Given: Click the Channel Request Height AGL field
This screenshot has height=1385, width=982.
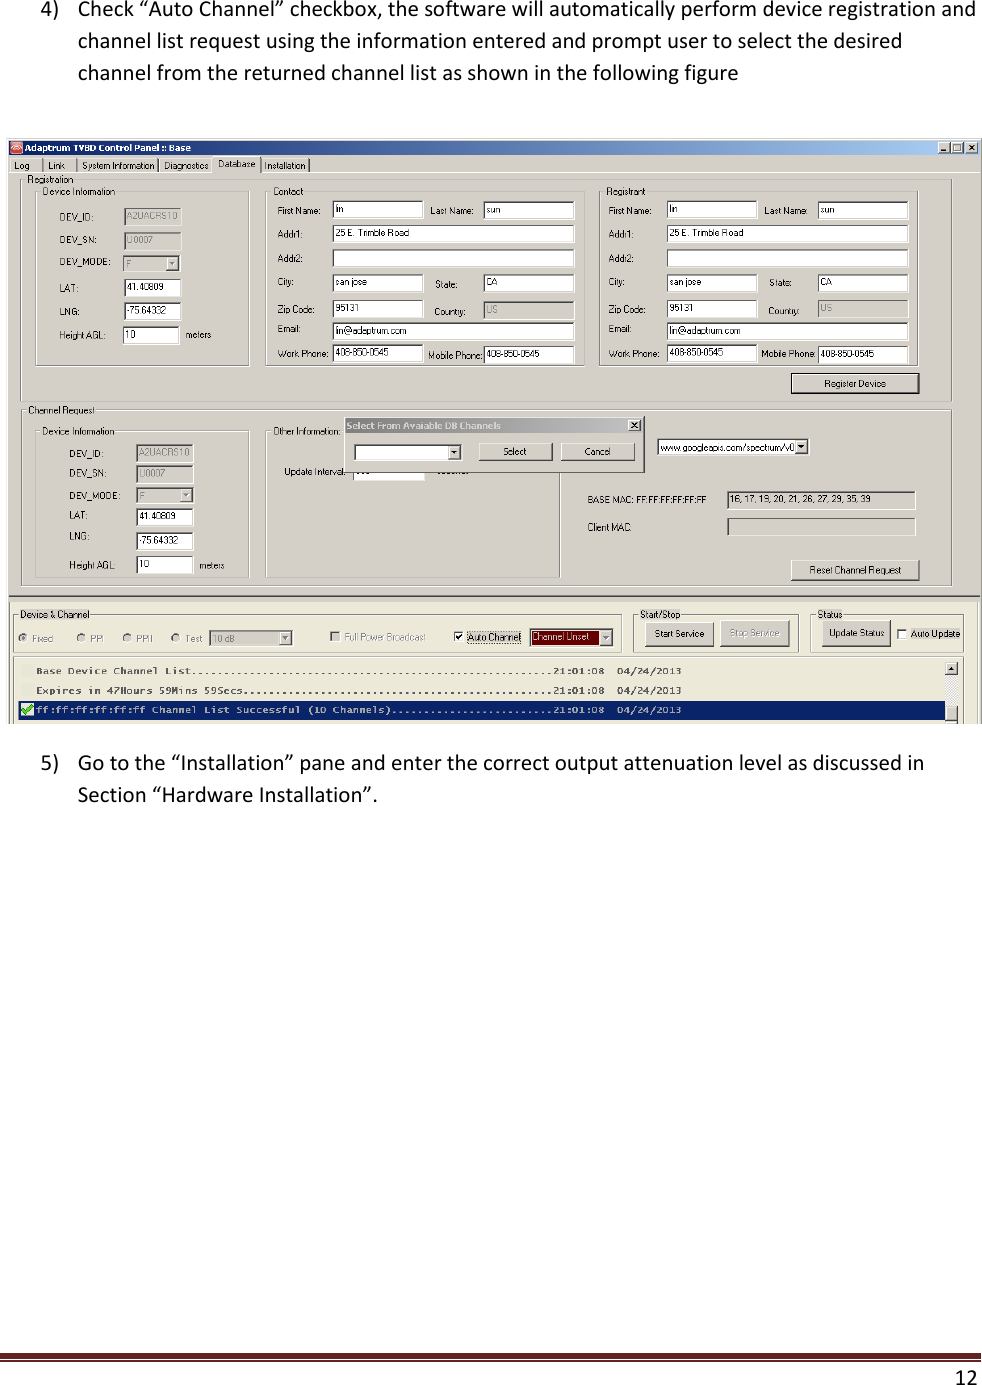Looking at the screenshot, I should [165, 565].
